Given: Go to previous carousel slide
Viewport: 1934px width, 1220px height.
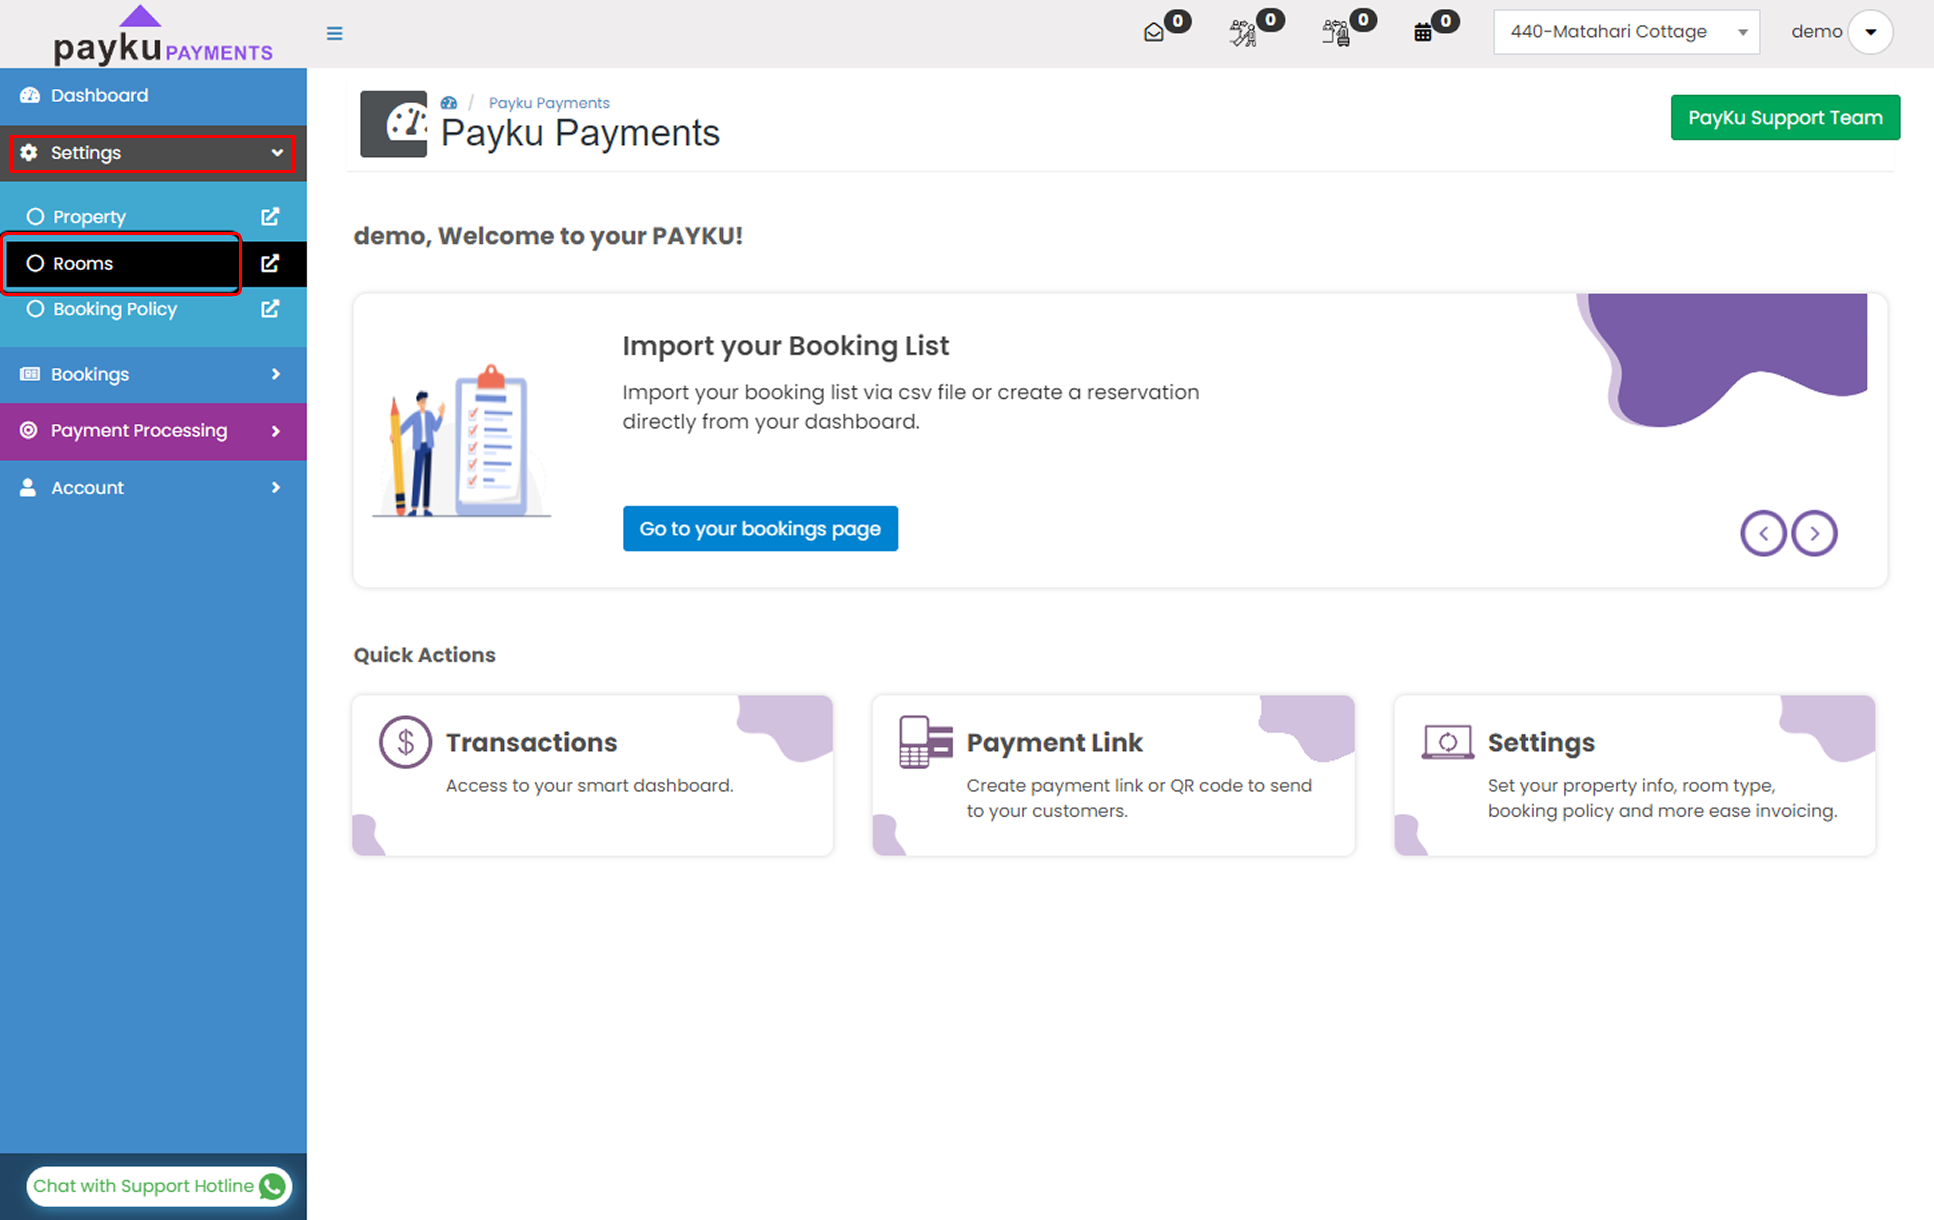Looking at the screenshot, I should [1763, 533].
